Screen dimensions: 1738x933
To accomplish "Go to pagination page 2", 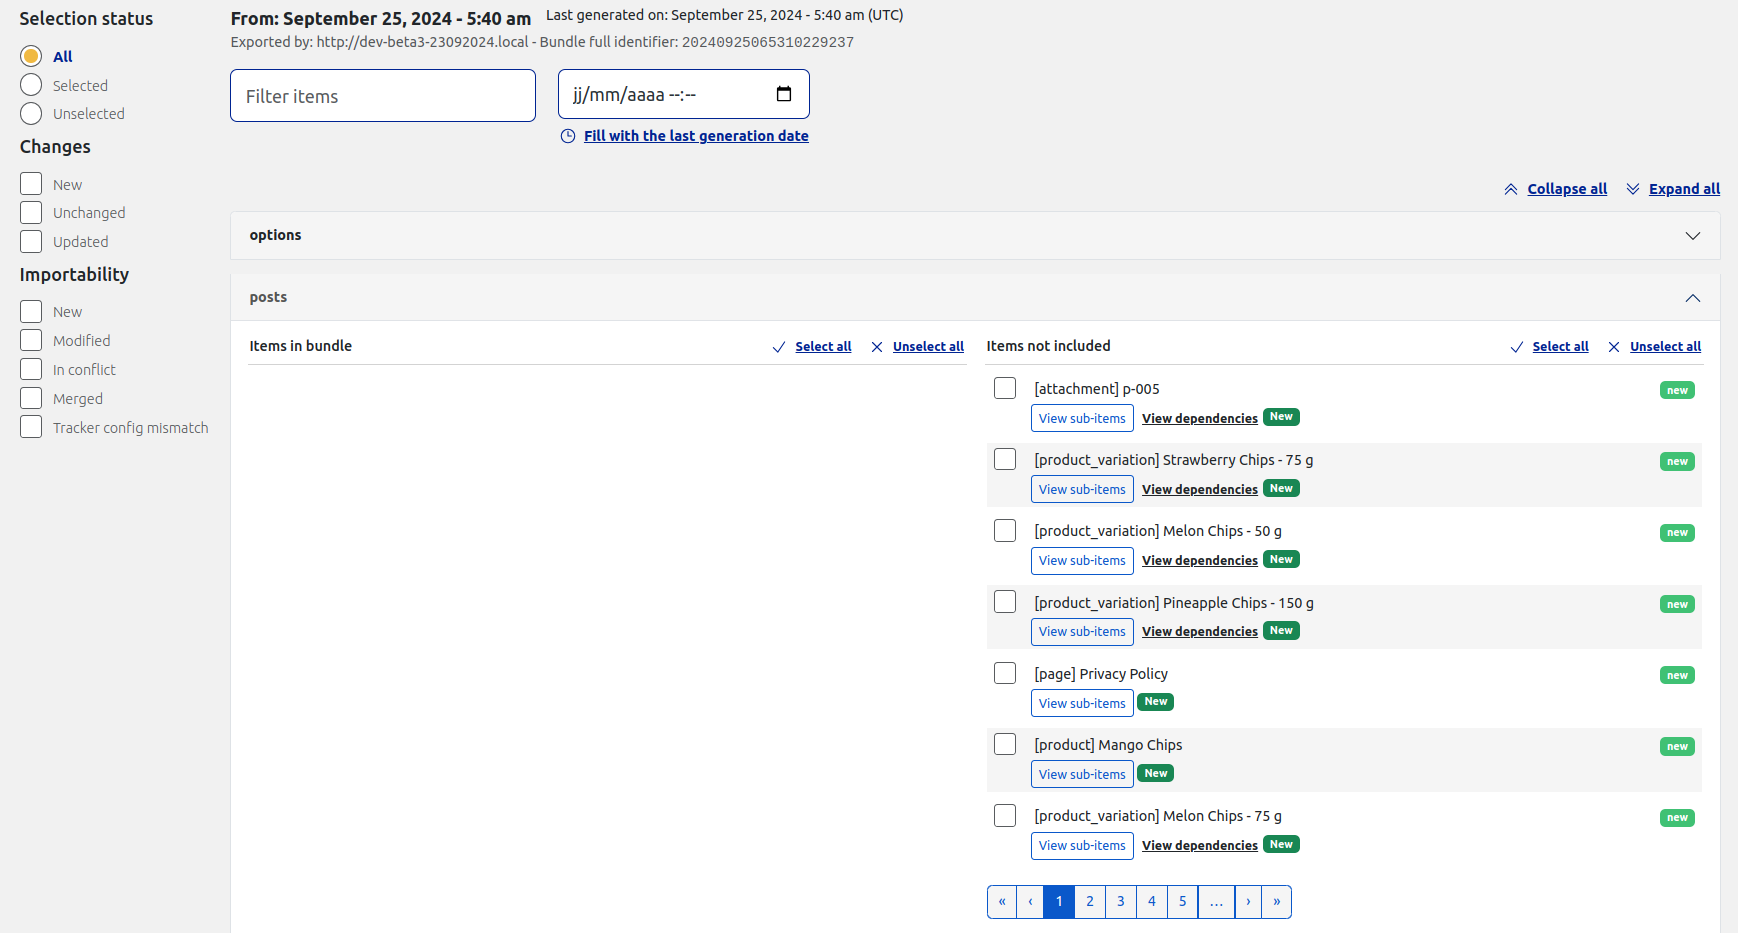I will coord(1090,901).
